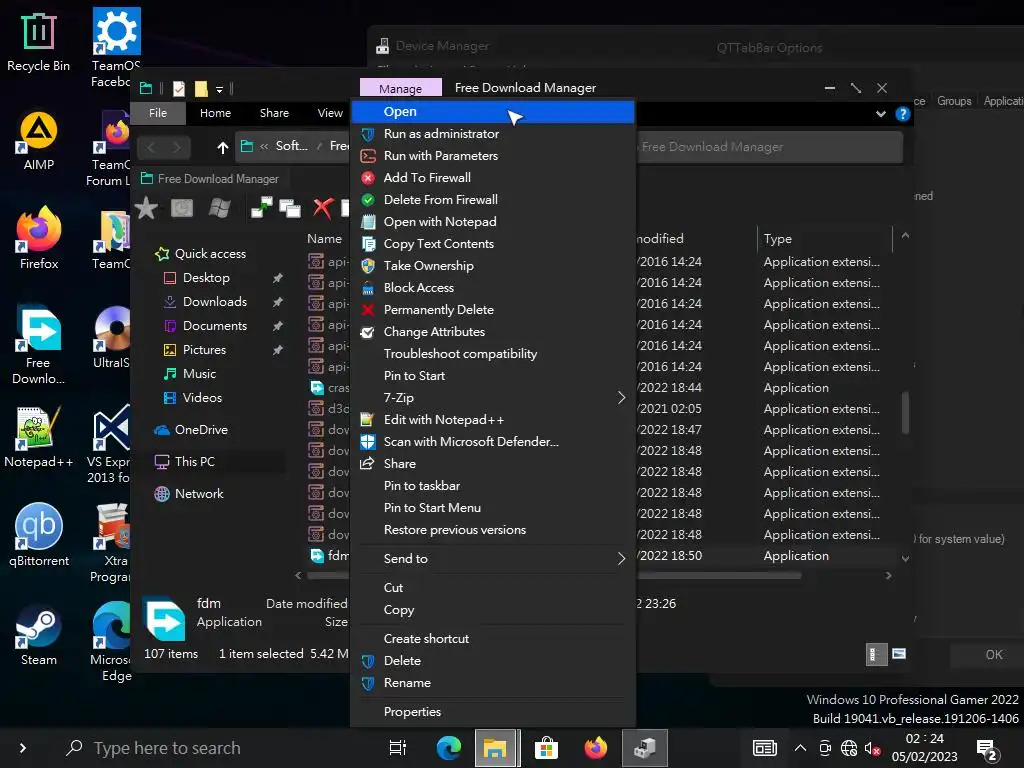Switch to the View ribbon tab
The height and width of the screenshot is (768, 1024).
click(330, 114)
